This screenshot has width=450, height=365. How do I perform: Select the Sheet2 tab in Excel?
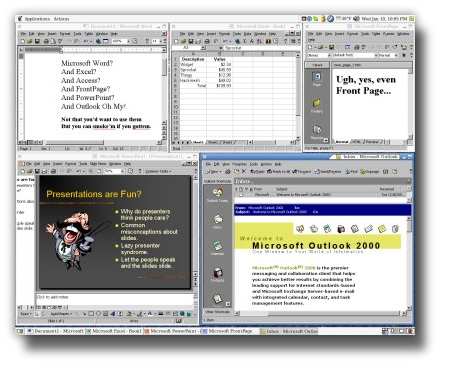[212, 142]
